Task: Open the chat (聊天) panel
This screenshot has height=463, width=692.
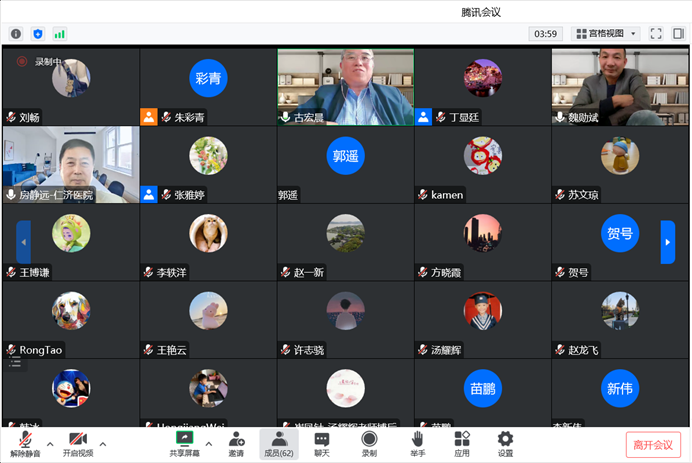Action: click(322, 443)
